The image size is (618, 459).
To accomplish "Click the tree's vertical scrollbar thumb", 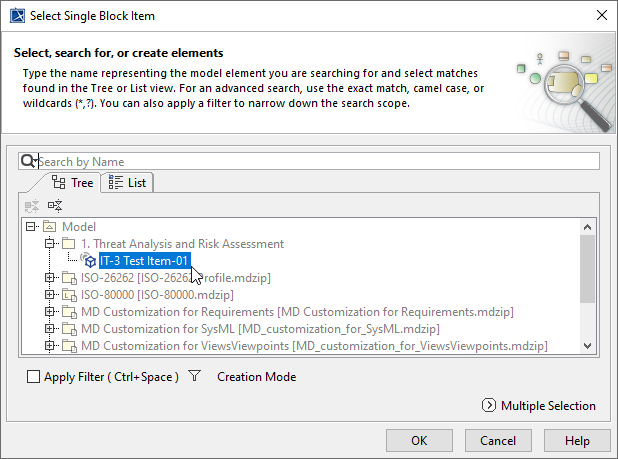I will click(588, 268).
